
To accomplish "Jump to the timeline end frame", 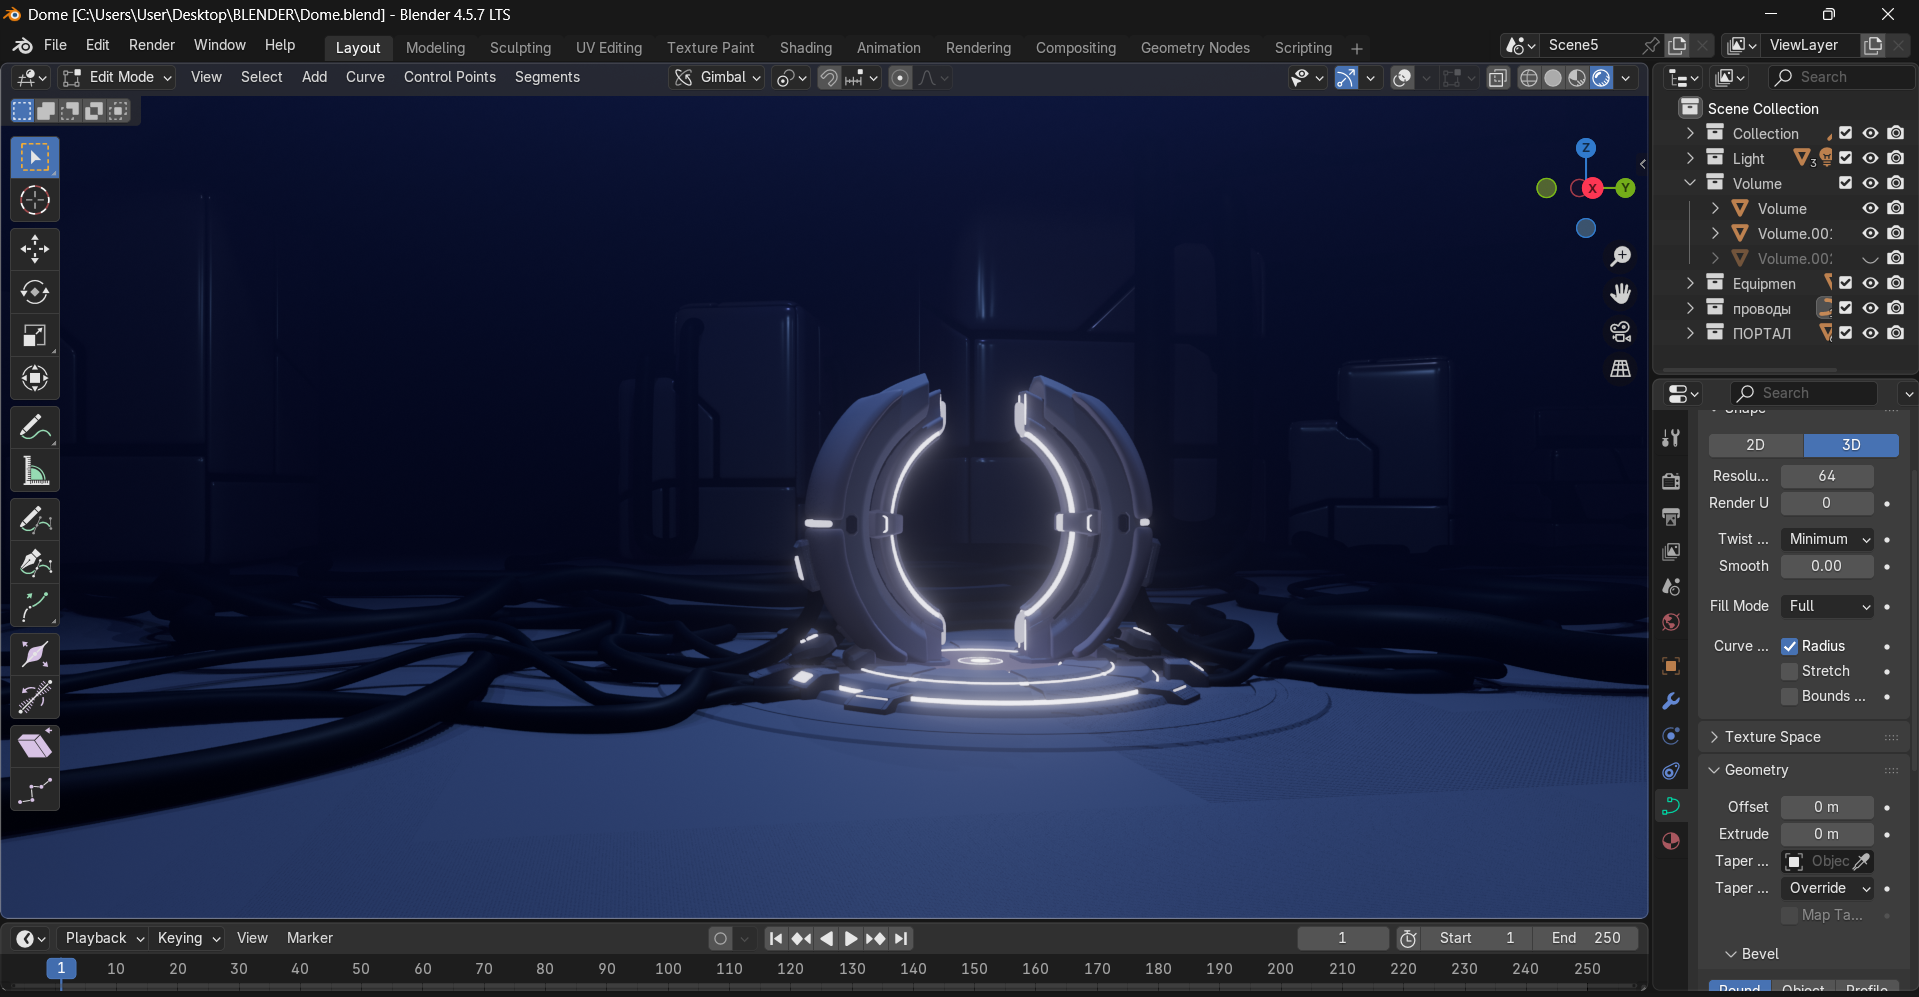I will coord(901,938).
